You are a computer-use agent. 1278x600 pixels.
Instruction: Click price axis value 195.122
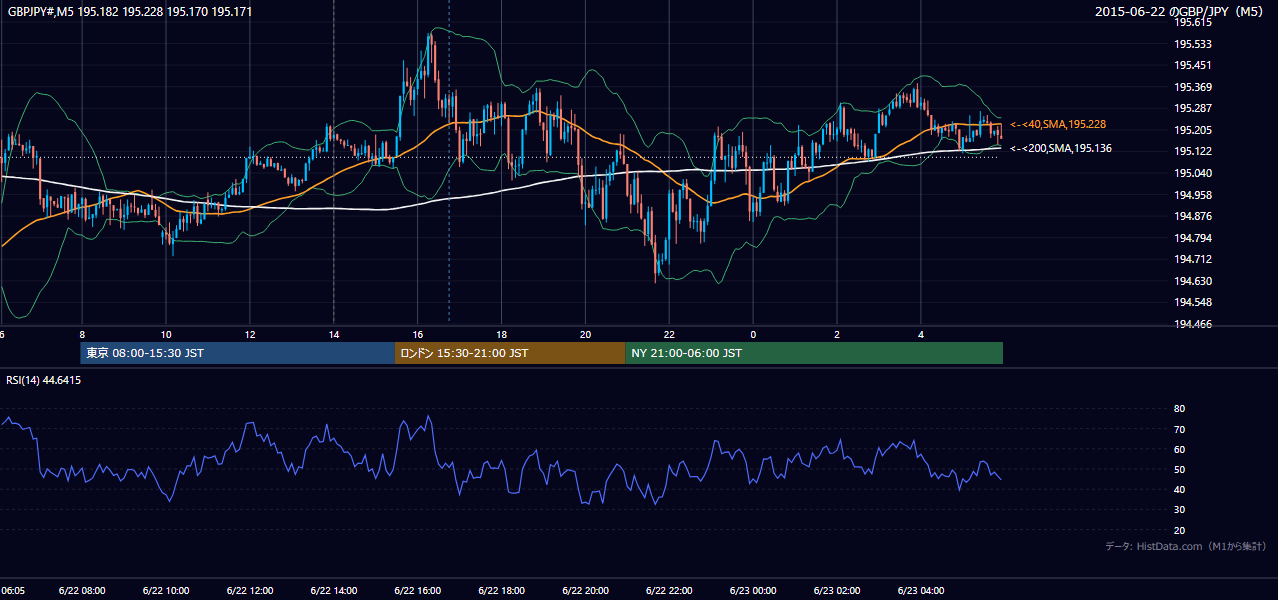pyautogui.click(x=1192, y=151)
